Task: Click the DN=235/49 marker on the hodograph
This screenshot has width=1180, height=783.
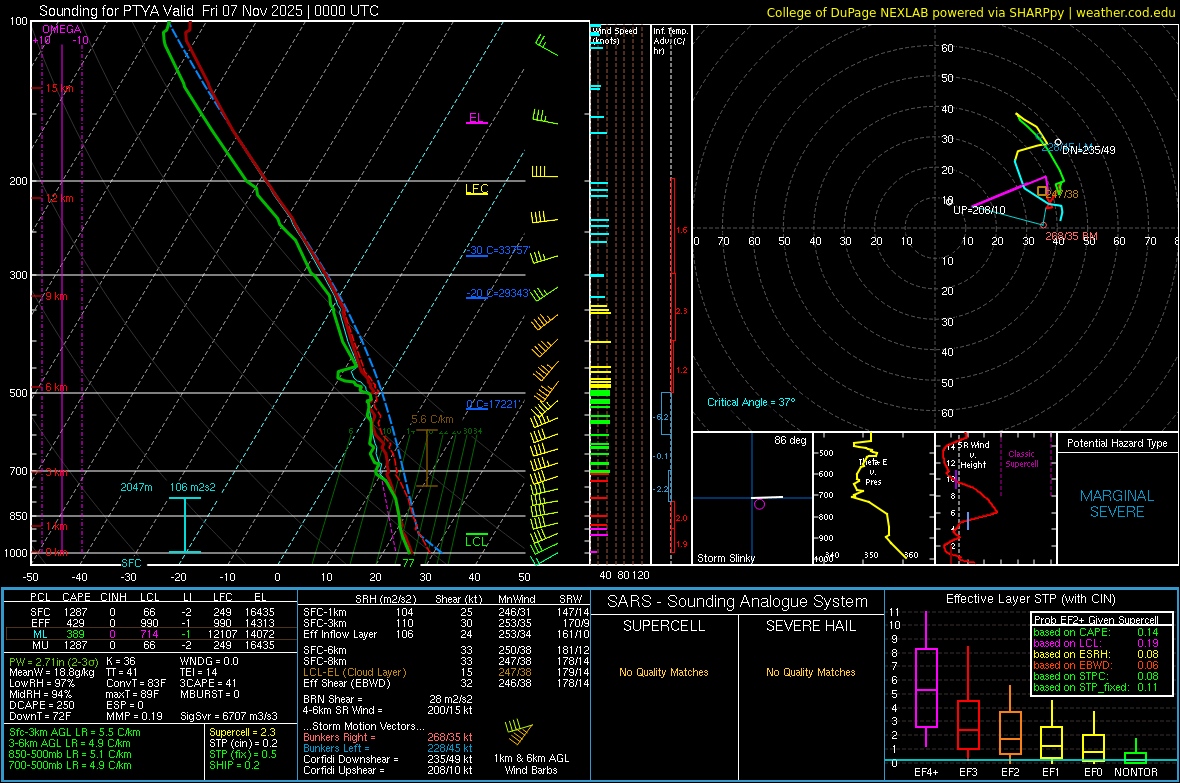Action: coord(1088,150)
